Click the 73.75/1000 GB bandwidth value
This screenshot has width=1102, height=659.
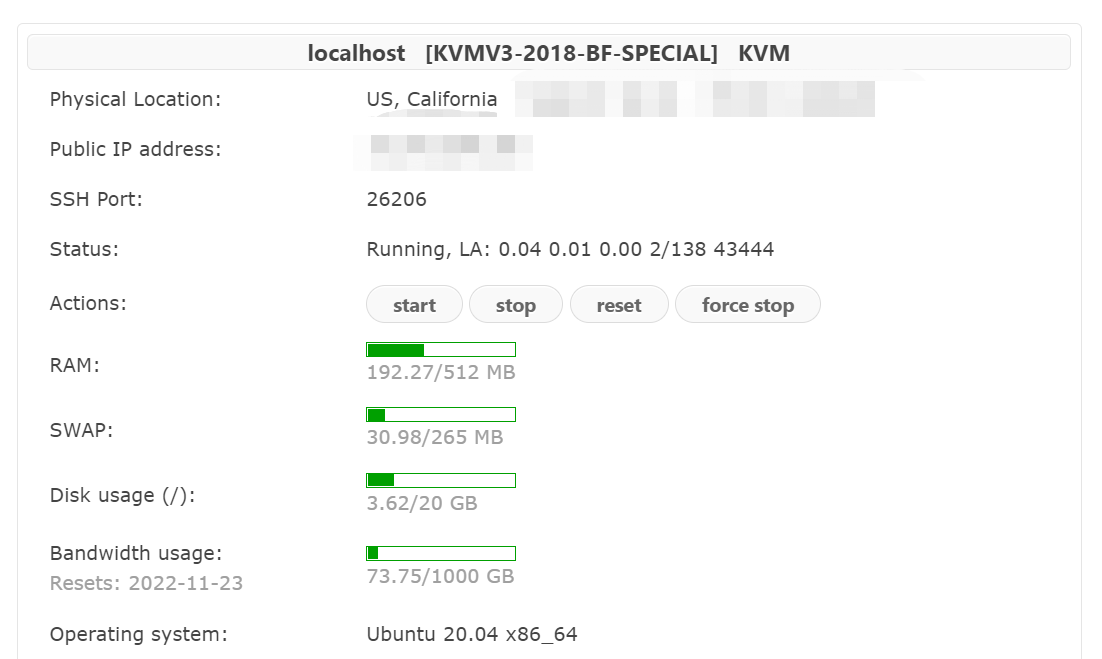coord(440,576)
